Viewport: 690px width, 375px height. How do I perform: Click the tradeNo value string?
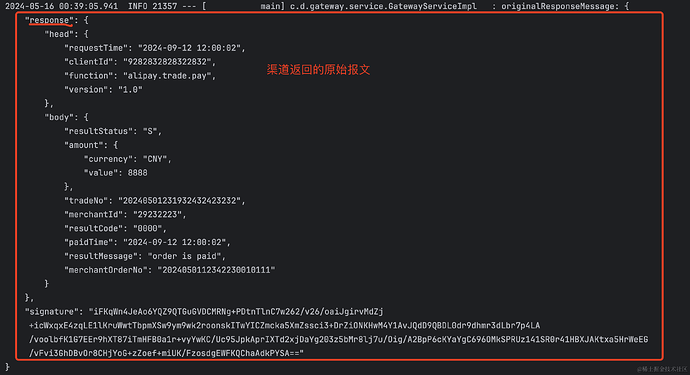180,200
